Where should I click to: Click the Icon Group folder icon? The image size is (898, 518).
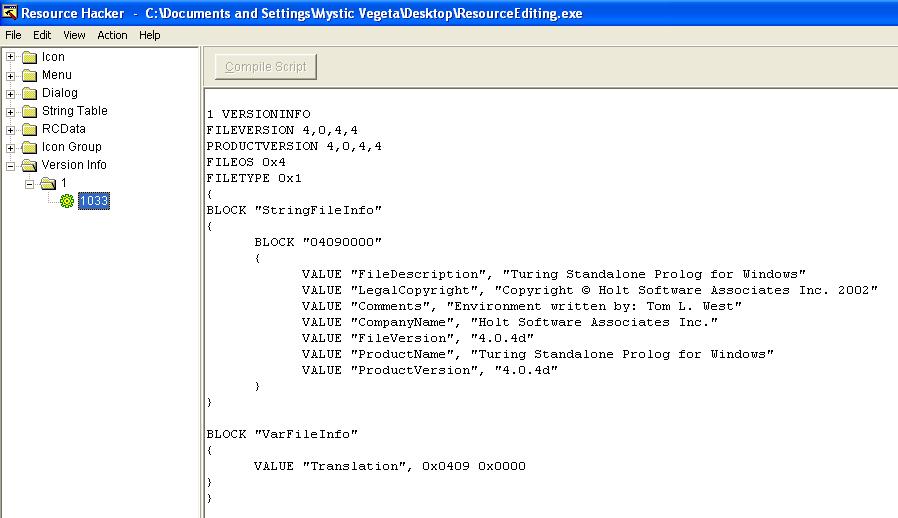[29, 147]
